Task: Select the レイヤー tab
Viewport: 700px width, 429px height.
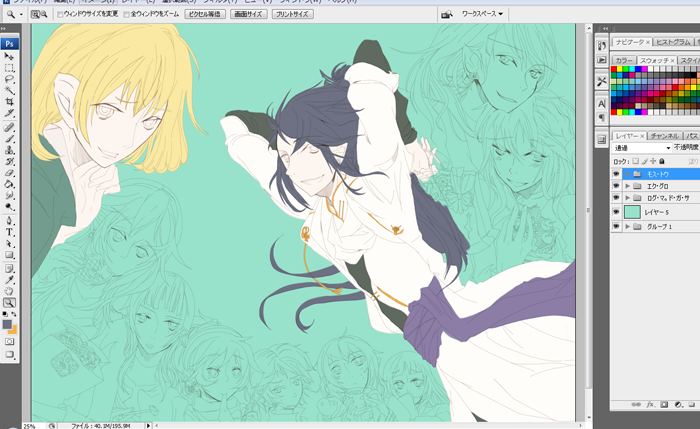Action: (x=629, y=136)
